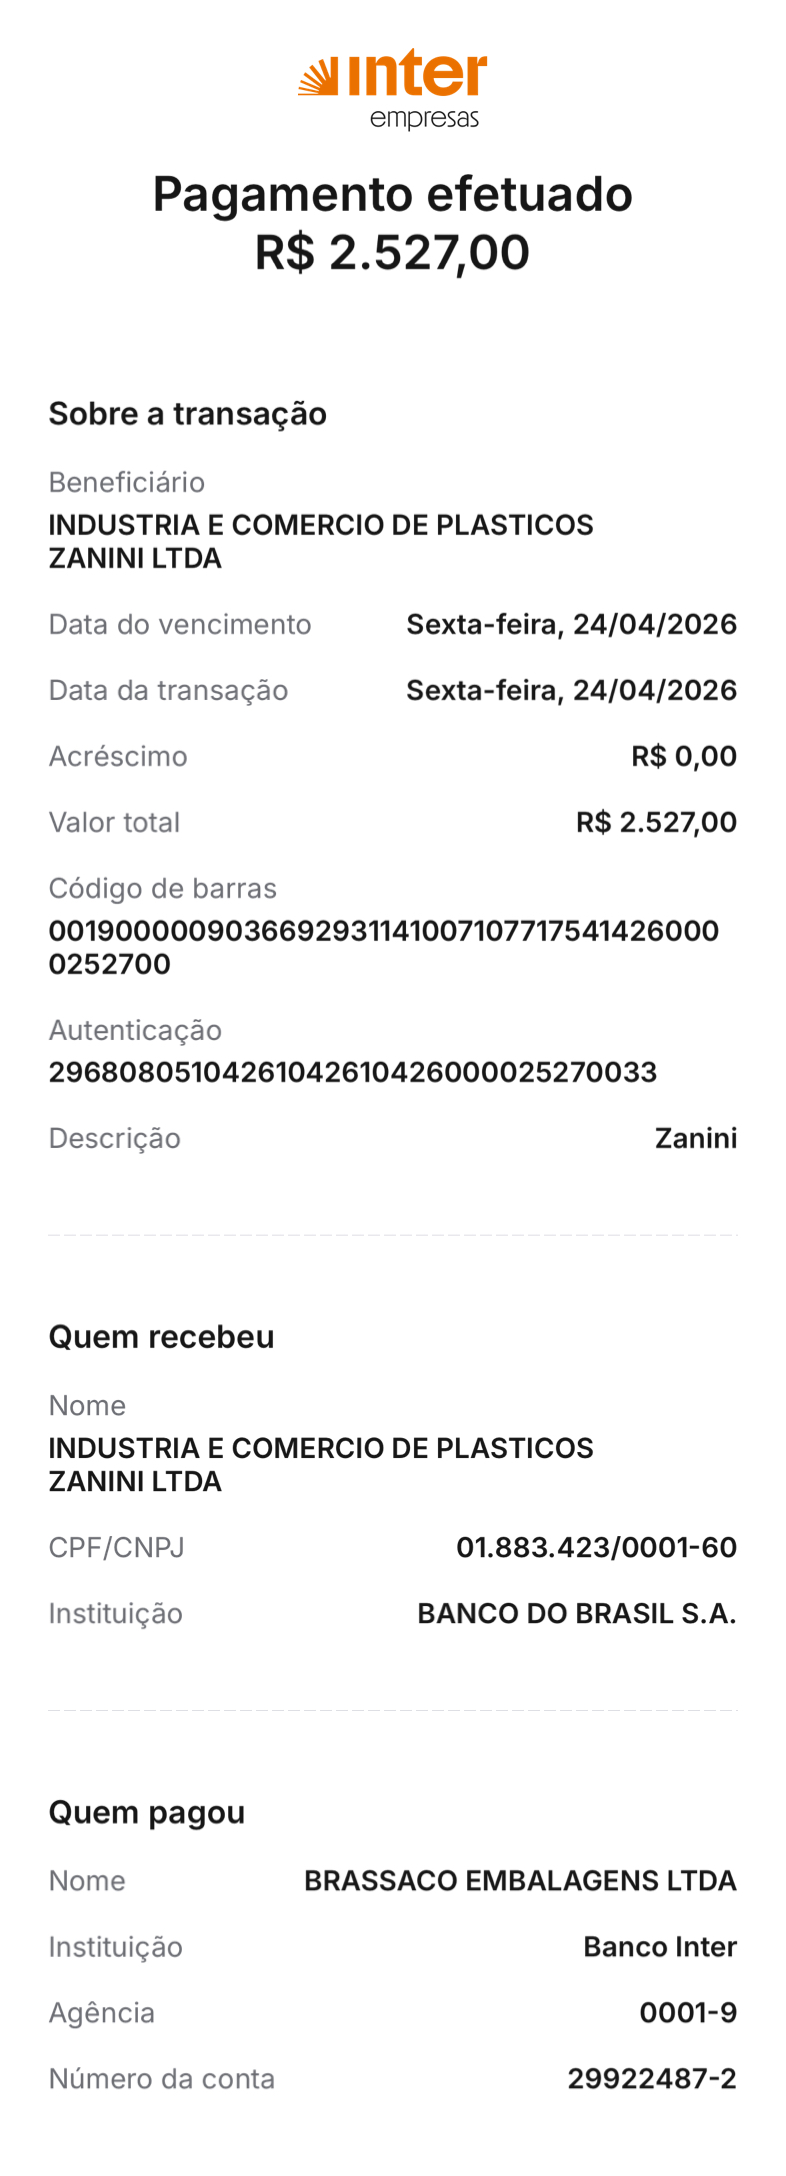Select the CNPJ number 01.883.423/0001-60

596,1548
